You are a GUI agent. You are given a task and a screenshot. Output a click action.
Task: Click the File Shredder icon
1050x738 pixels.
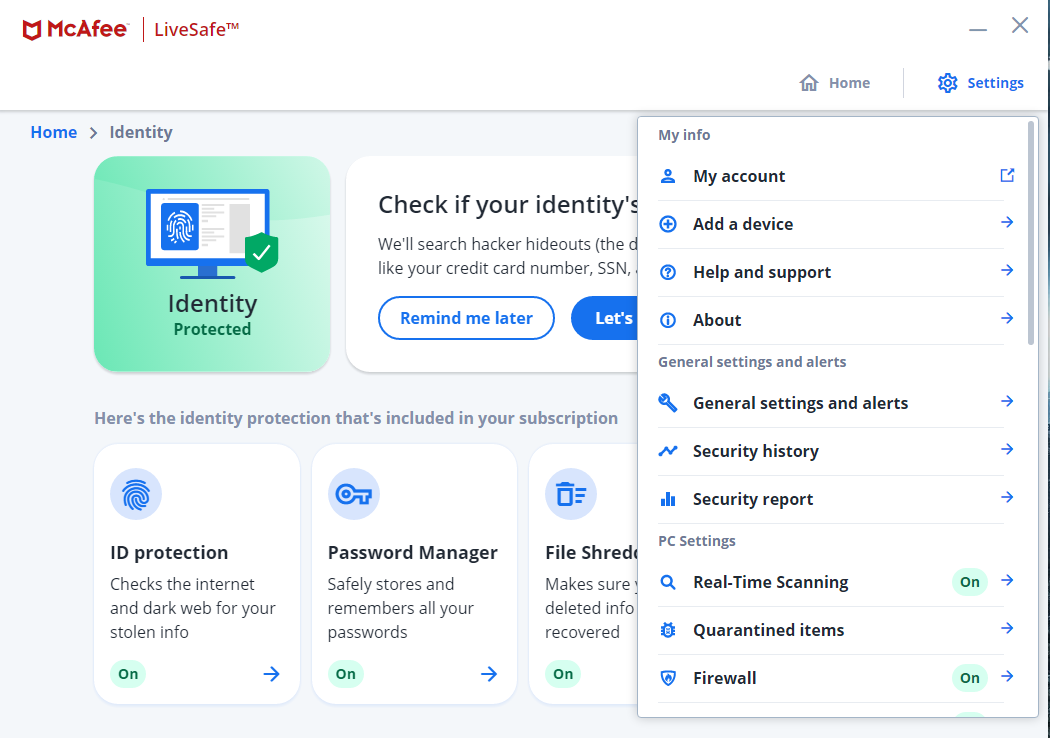pyautogui.click(x=571, y=494)
